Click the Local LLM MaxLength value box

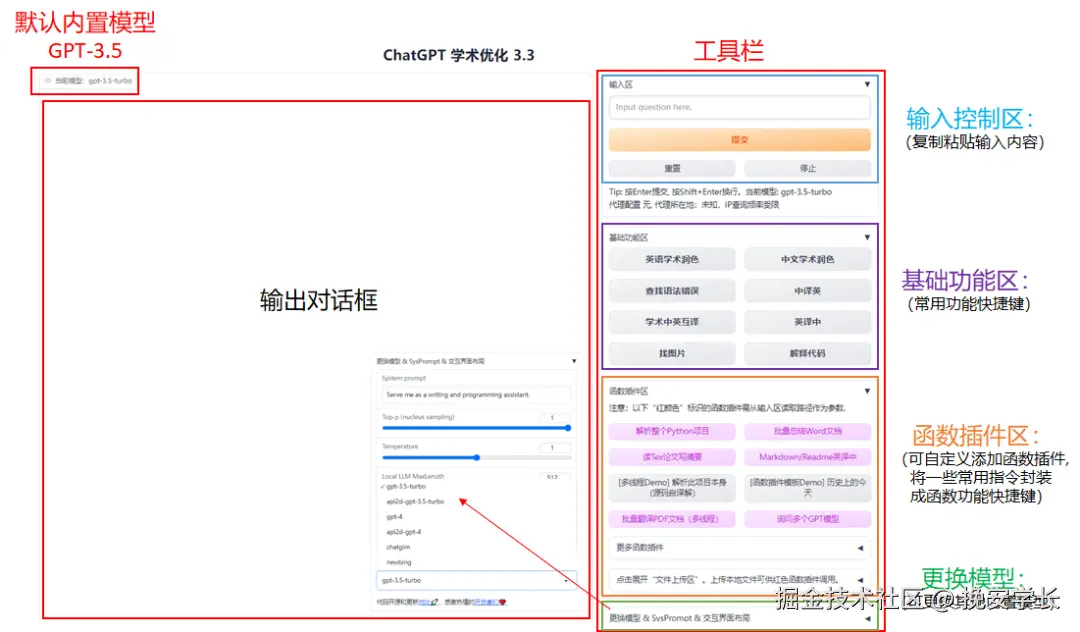point(554,476)
